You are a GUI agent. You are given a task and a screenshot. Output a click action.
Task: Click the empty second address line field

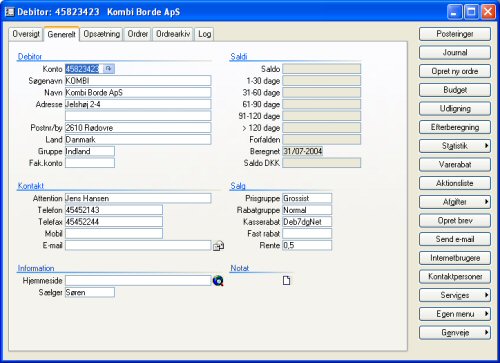pyautogui.click(x=138, y=116)
